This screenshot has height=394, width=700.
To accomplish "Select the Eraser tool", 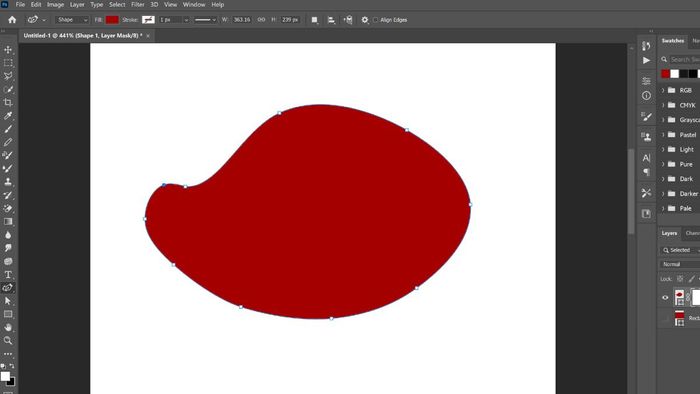I will tap(8, 208).
